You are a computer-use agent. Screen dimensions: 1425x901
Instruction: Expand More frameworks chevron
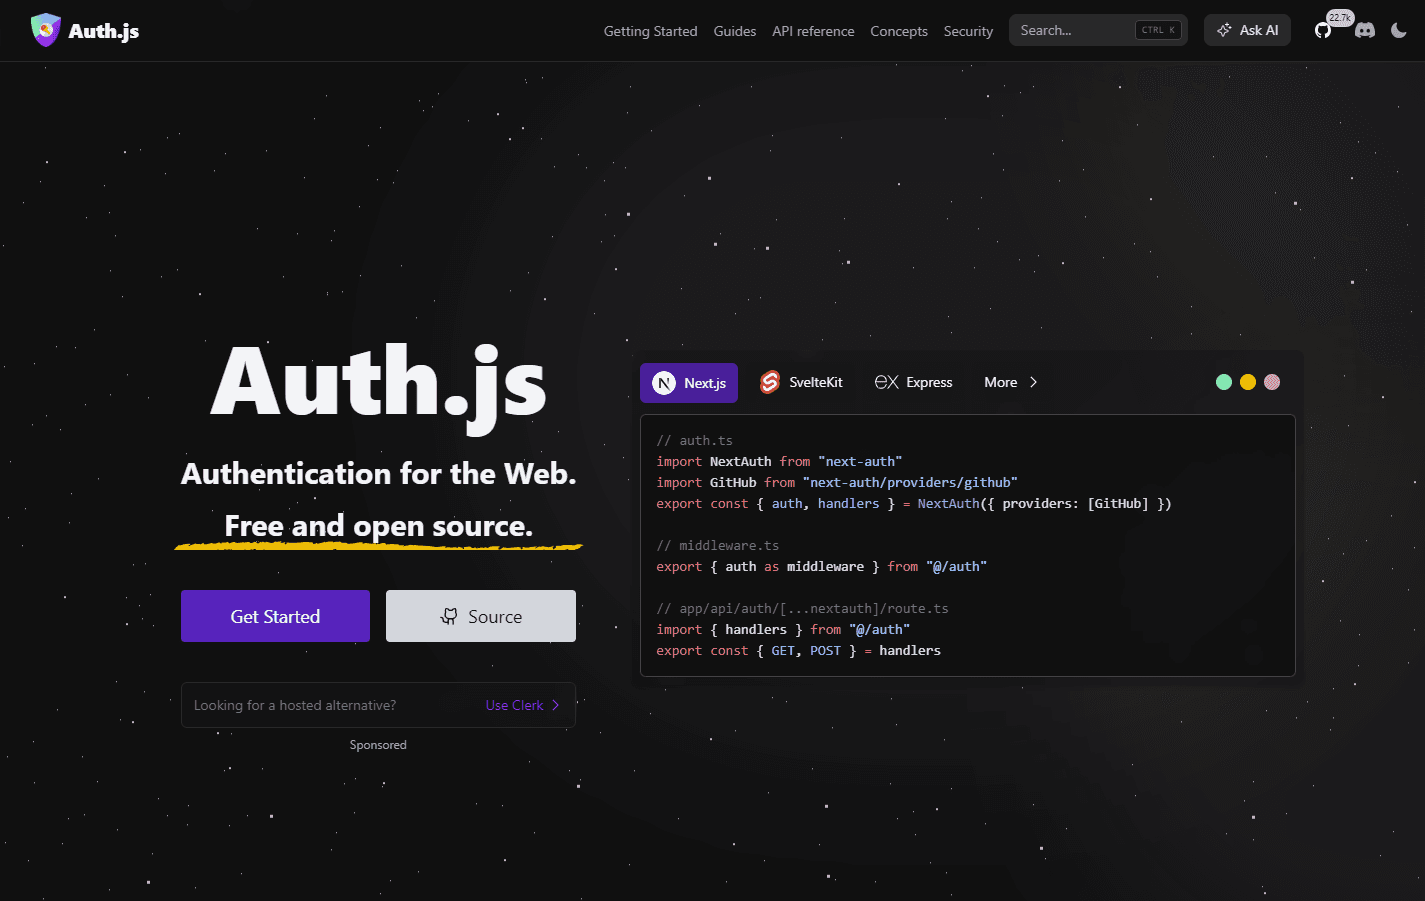click(x=1033, y=383)
